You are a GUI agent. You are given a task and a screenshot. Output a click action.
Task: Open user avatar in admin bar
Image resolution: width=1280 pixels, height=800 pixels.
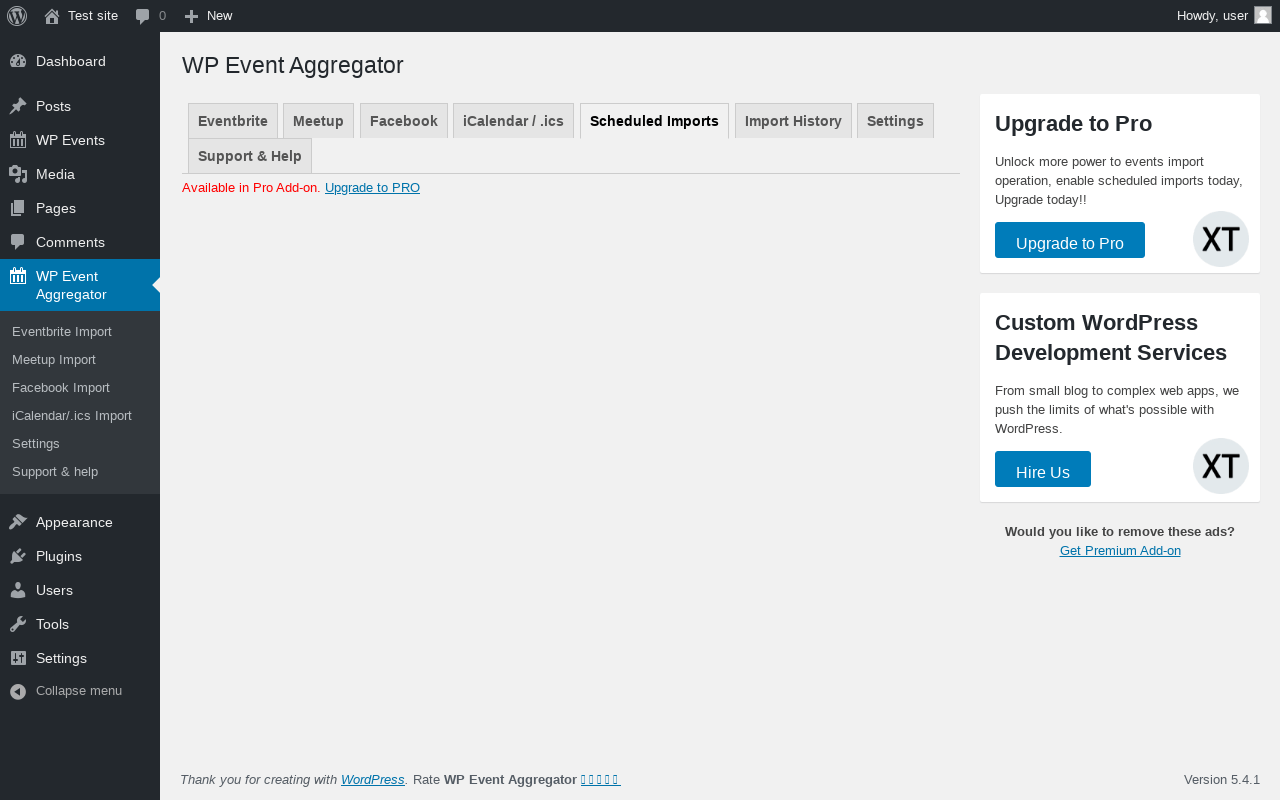(1263, 15)
